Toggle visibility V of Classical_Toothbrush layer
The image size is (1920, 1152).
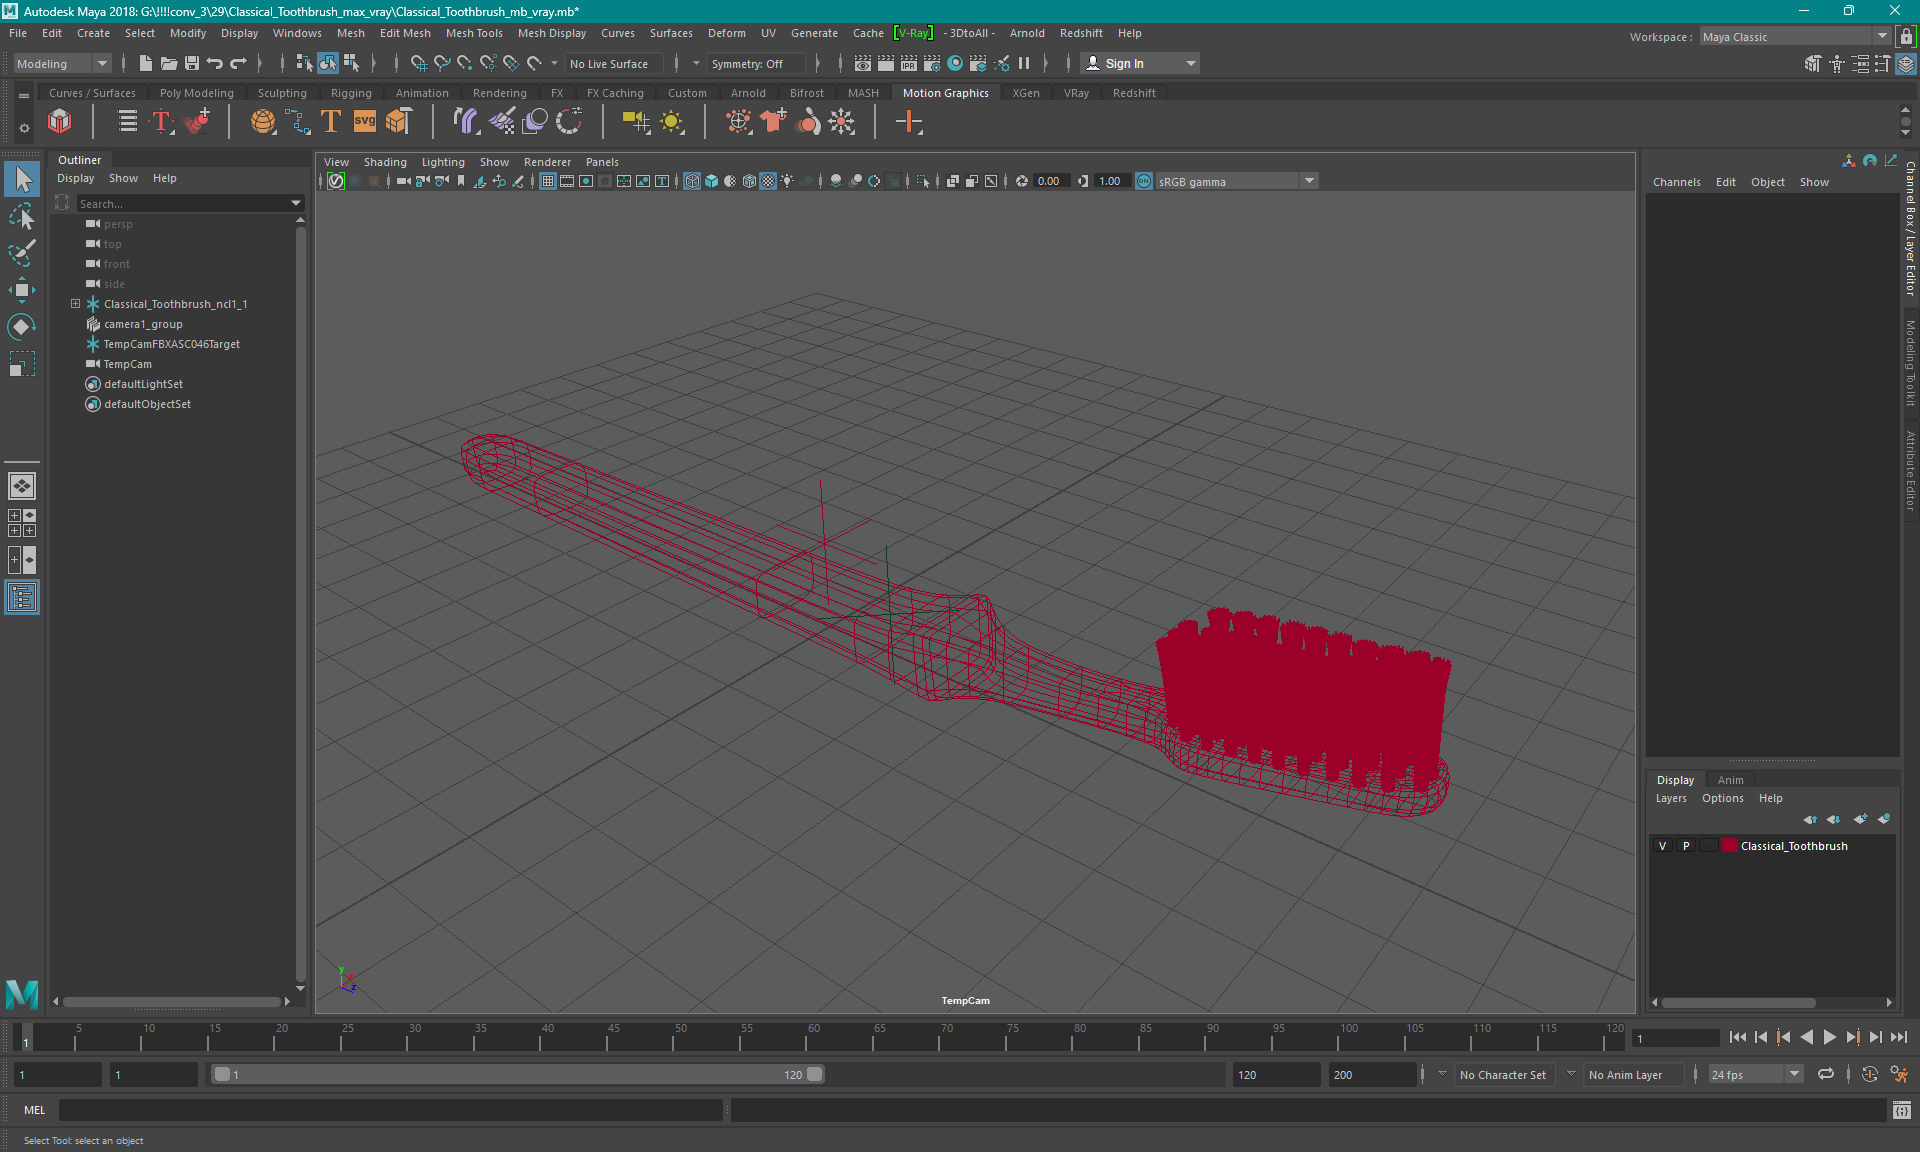tap(1663, 846)
